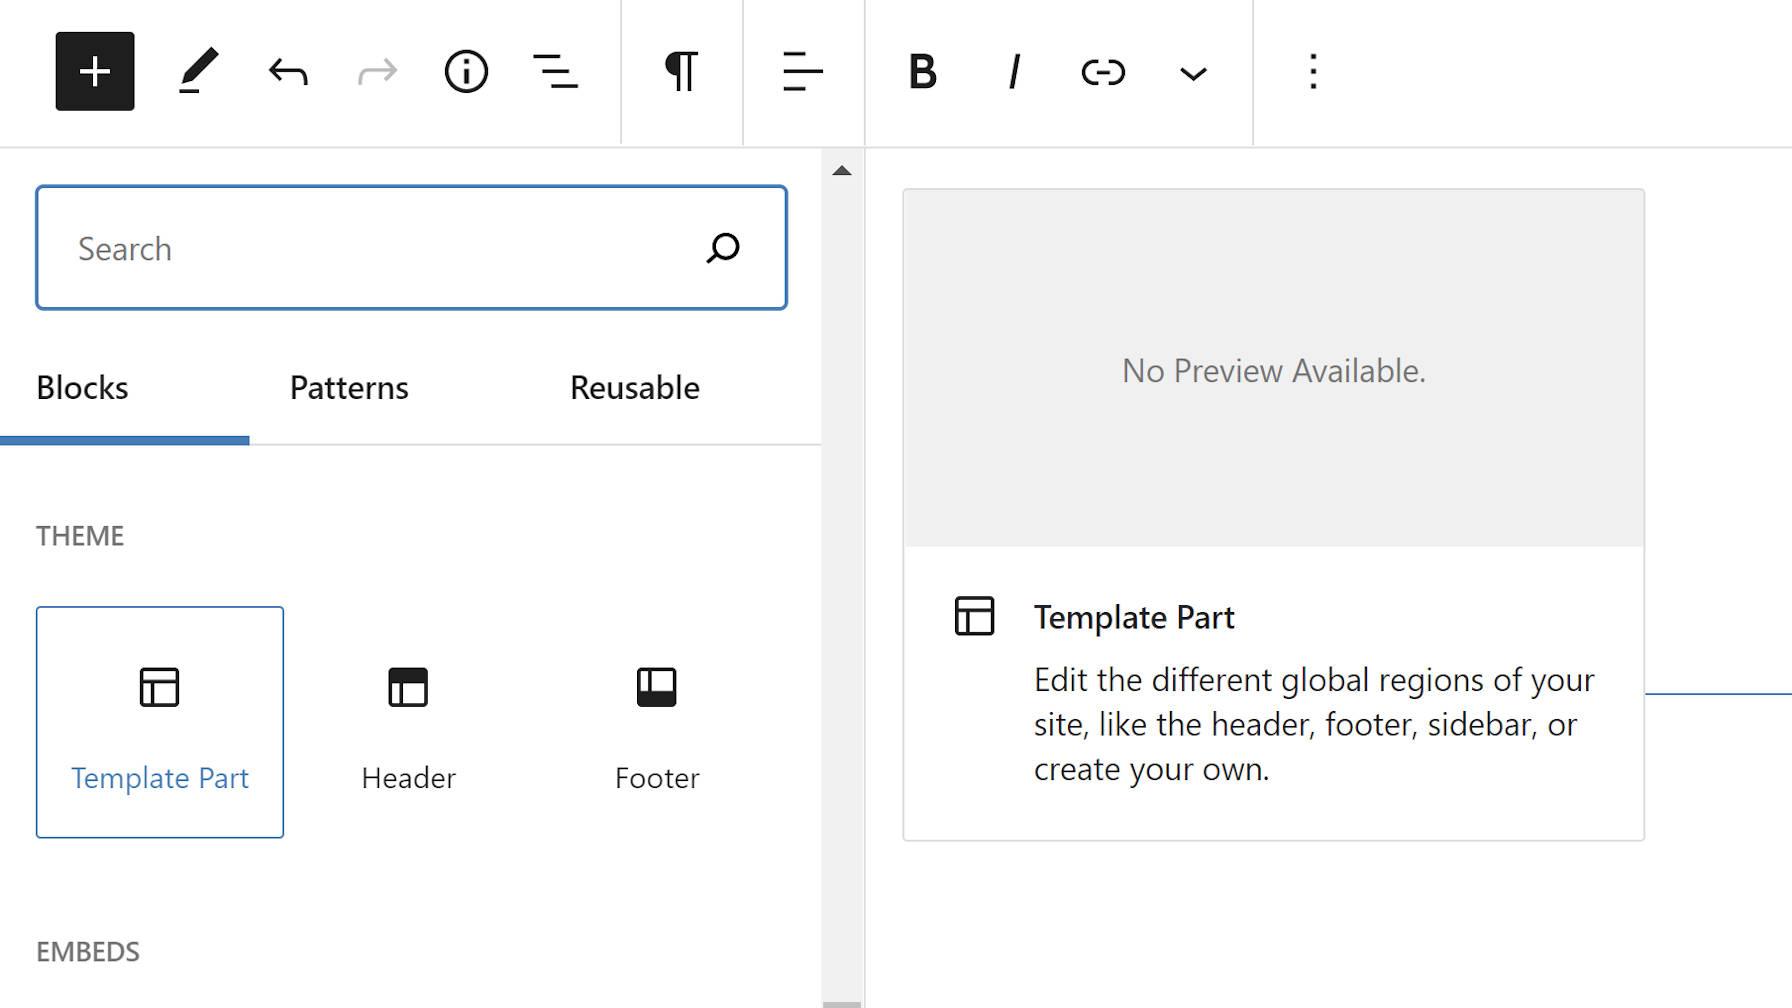This screenshot has width=1792, height=1008.
Task: Insert the Header block
Action: (x=408, y=722)
